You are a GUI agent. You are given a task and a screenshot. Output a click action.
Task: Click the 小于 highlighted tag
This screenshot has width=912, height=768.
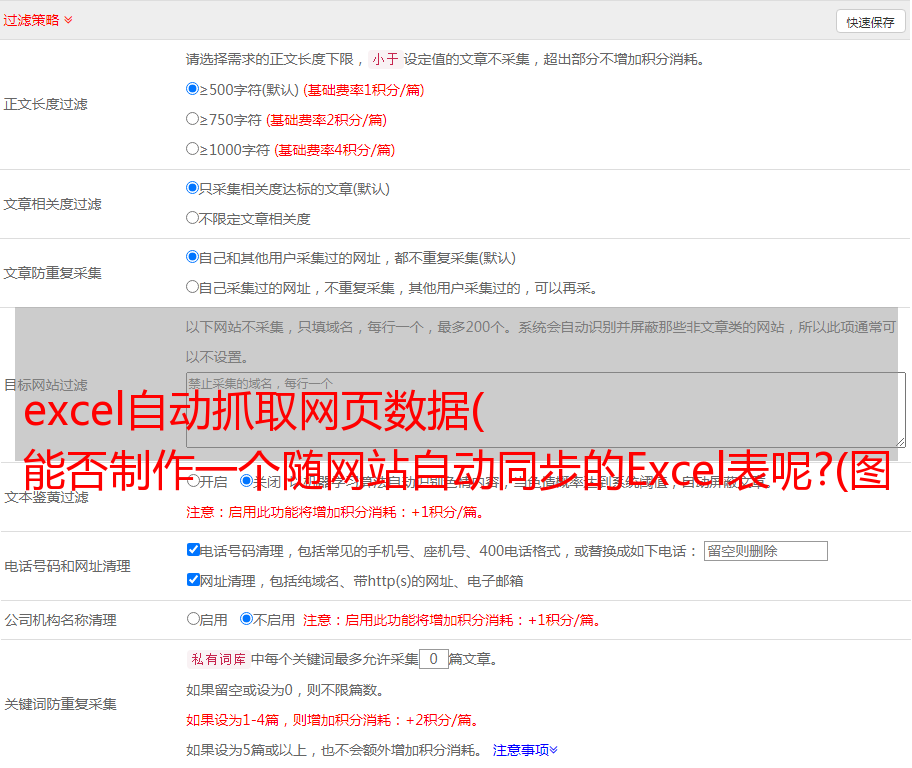pos(386,59)
